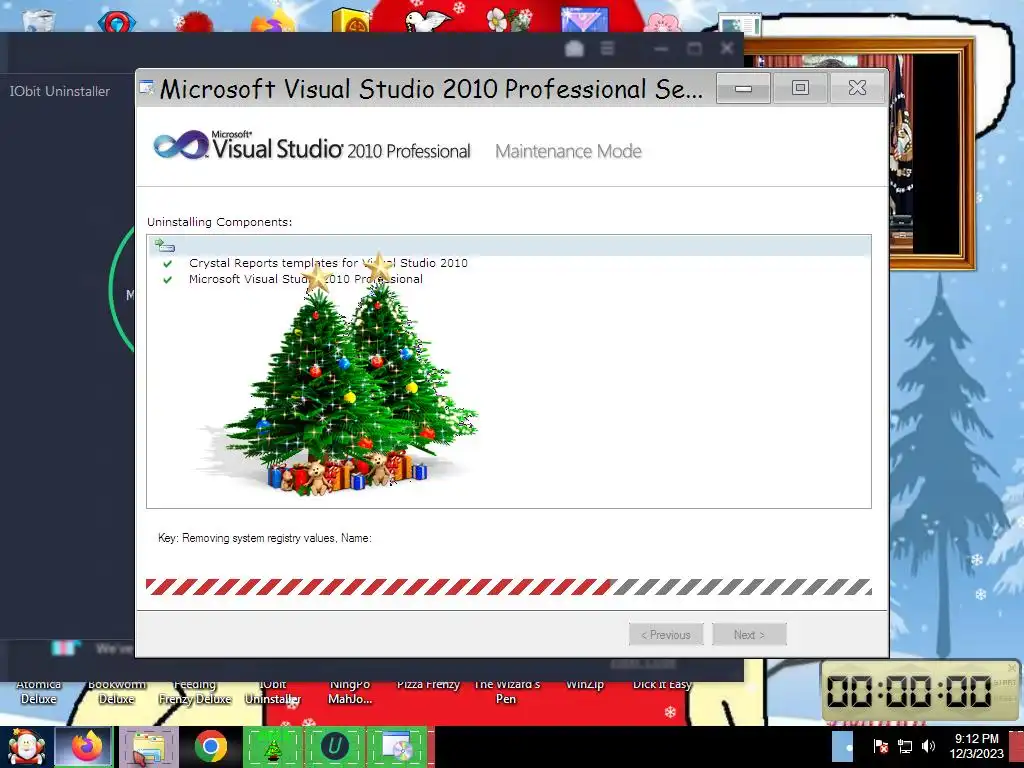1024x768 pixels.
Task: Open the NingPo MahJo... desktop shortcut
Action: coord(350,692)
